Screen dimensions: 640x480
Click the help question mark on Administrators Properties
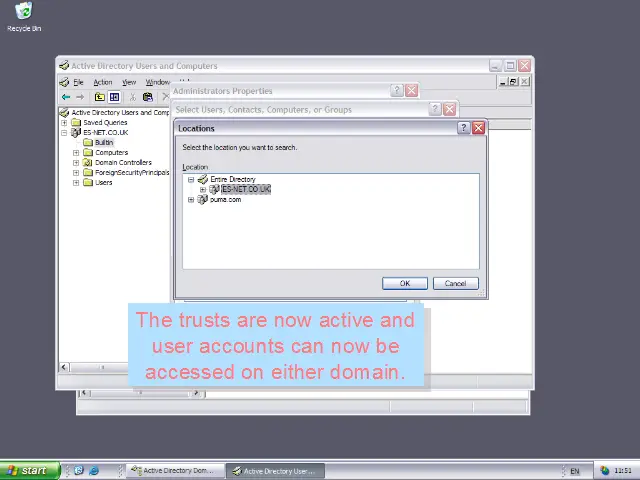[397, 90]
